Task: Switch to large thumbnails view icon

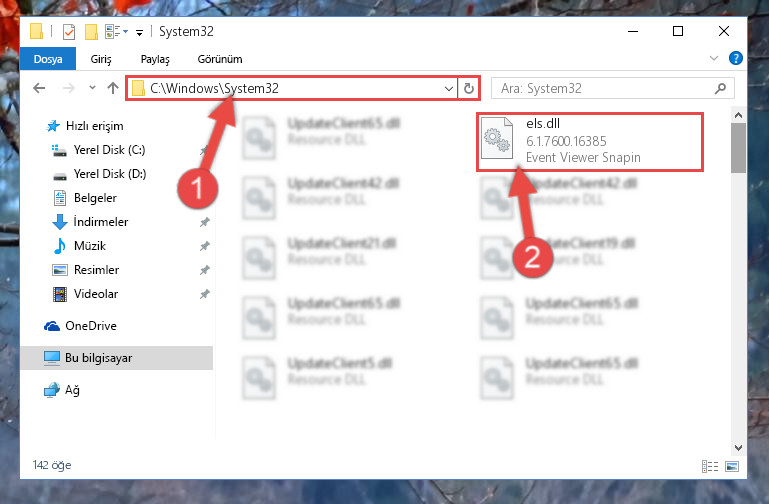Action: click(x=732, y=466)
